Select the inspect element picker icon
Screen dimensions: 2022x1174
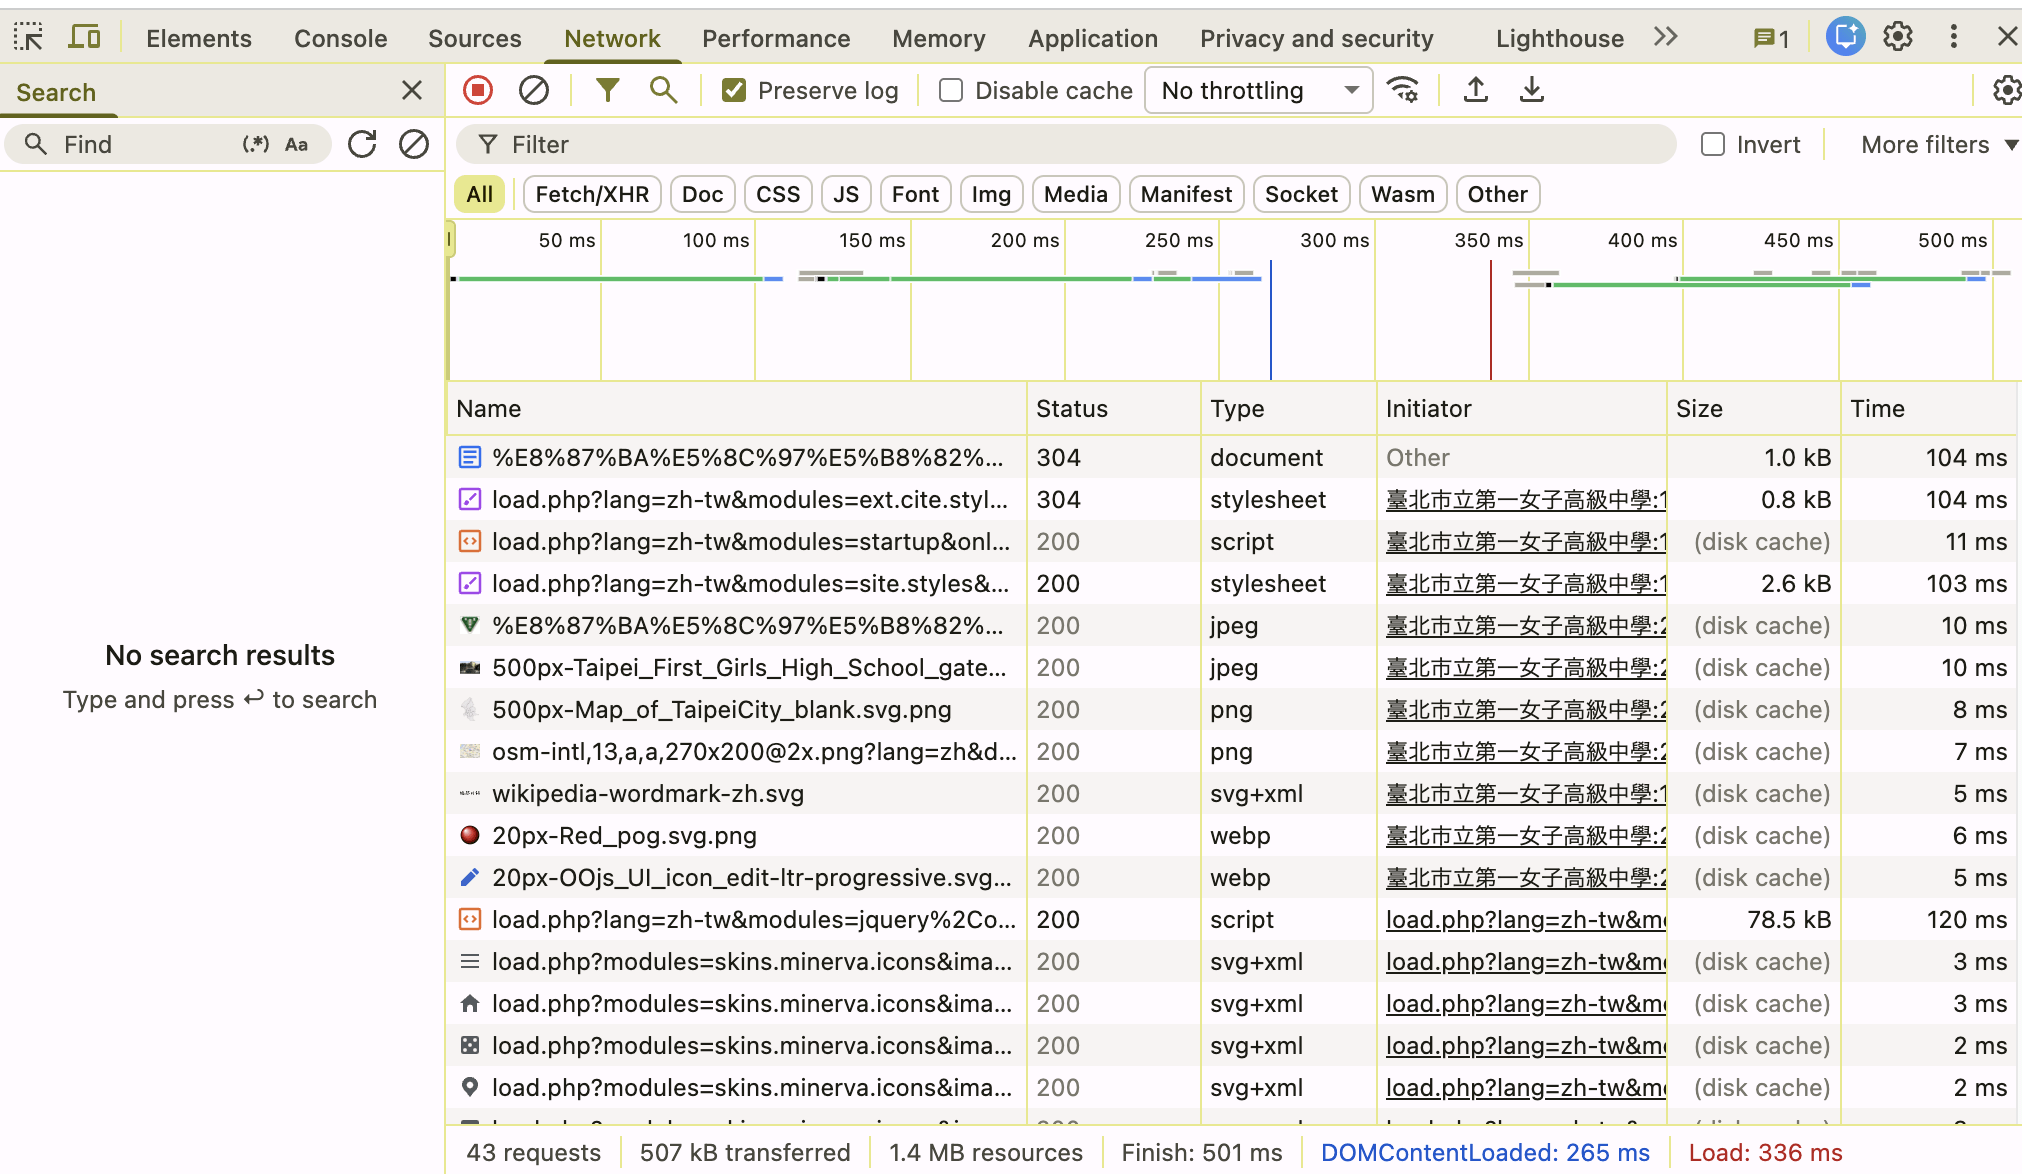[x=28, y=38]
